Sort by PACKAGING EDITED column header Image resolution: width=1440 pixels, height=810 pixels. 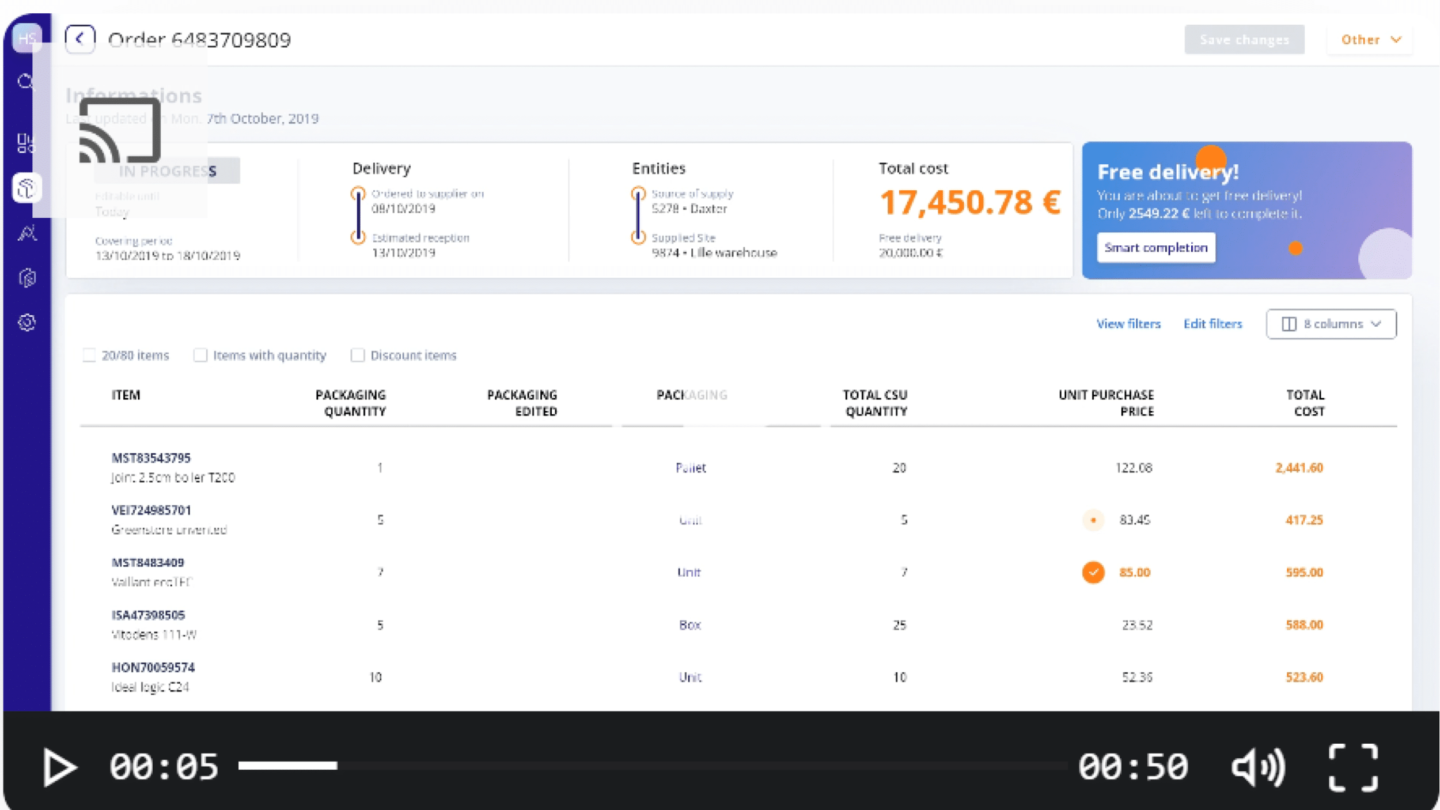click(522, 403)
